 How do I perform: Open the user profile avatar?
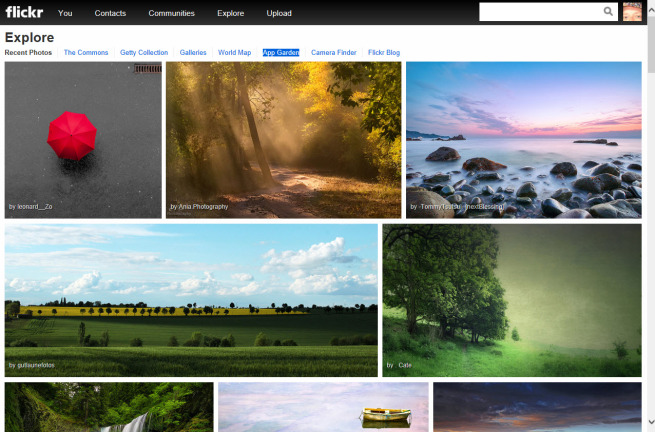(632, 12)
